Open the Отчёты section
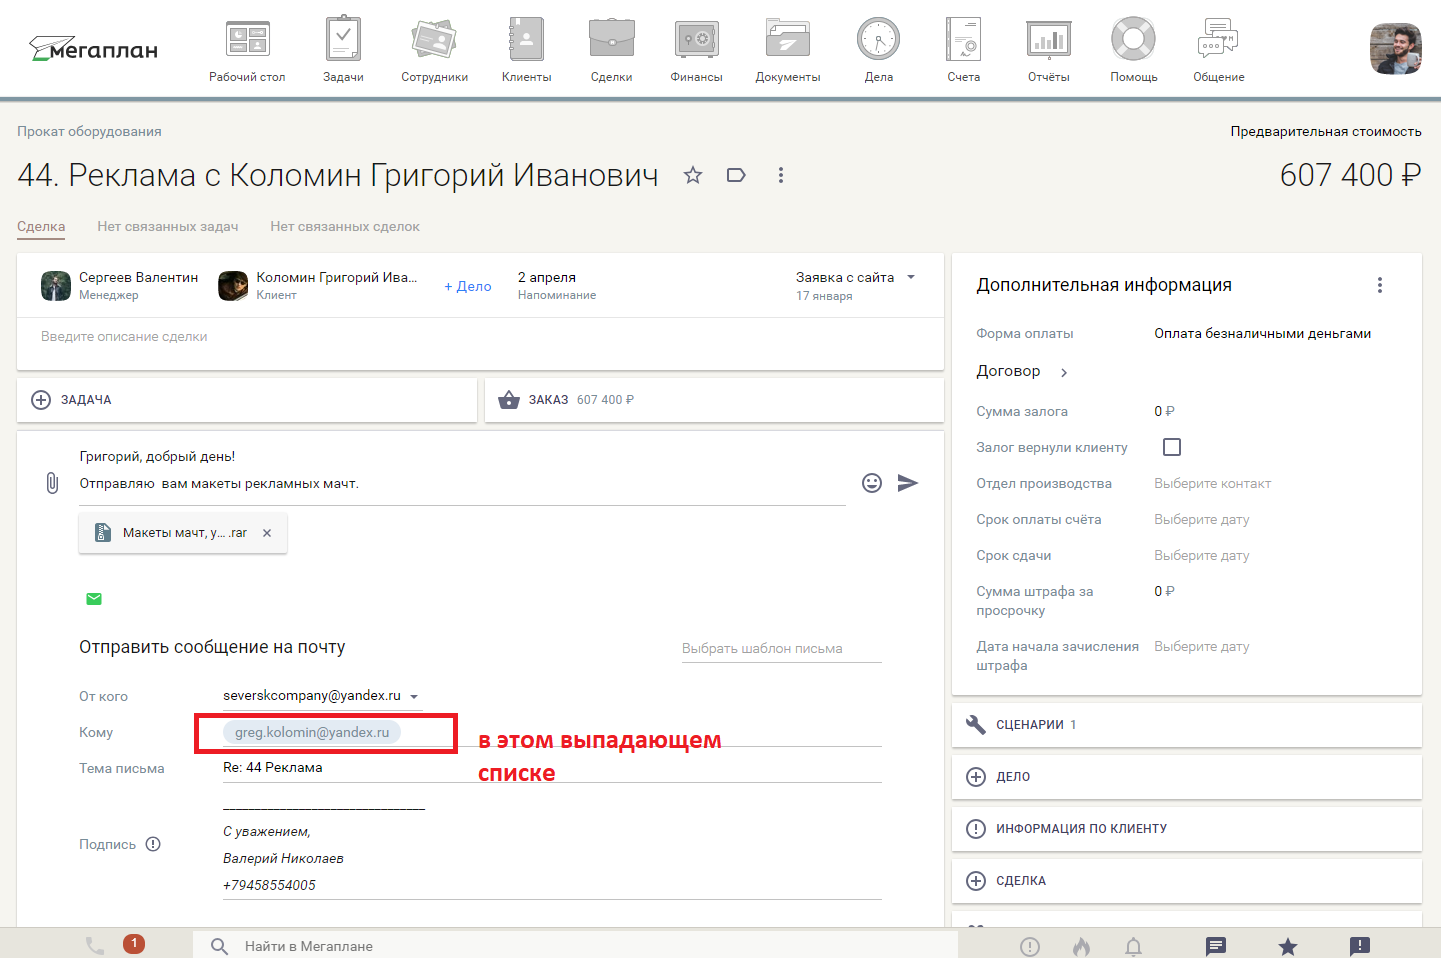 (x=1049, y=50)
